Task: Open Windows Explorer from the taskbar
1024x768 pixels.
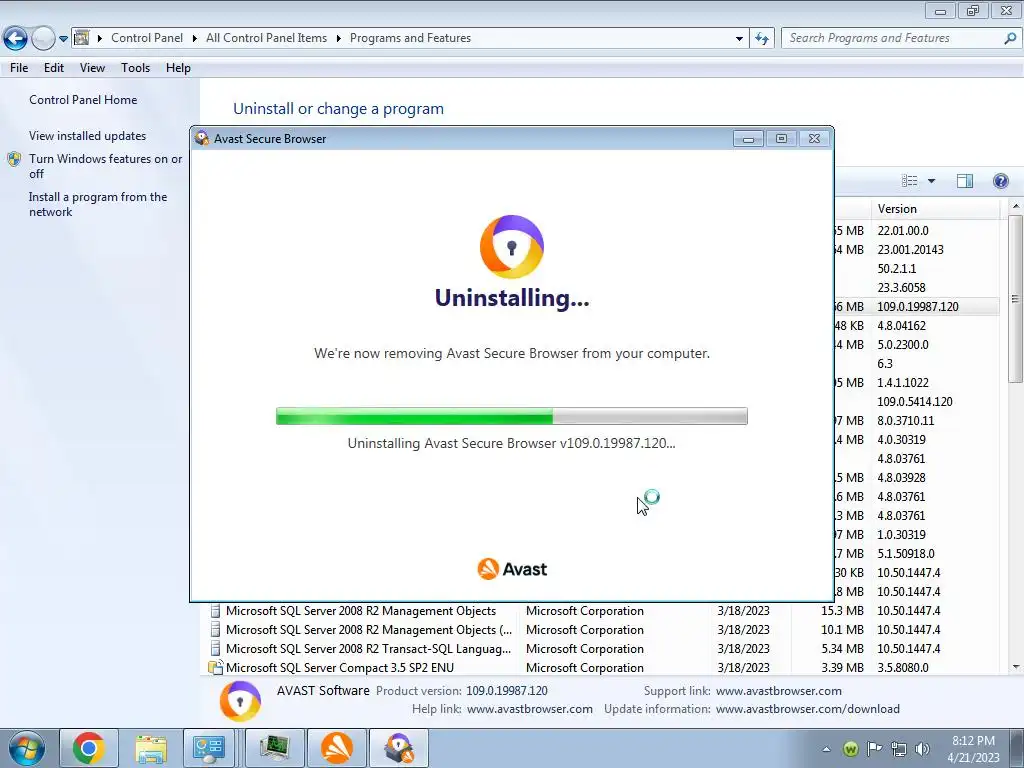Action: pos(151,748)
